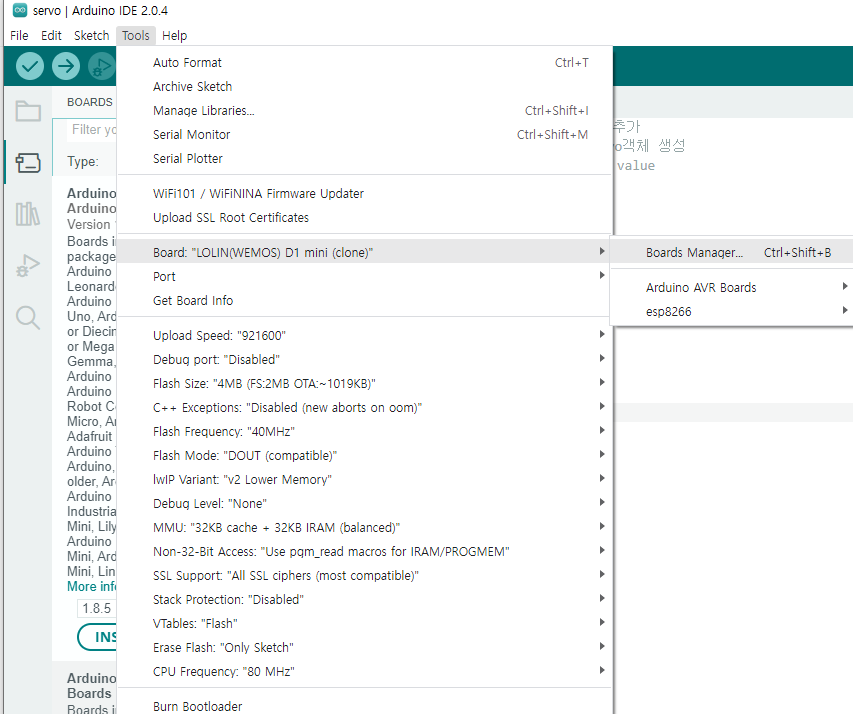Viewport: 853px width, 714px height.
Task: Expand the Port submenu
Action: pos(364,276)
